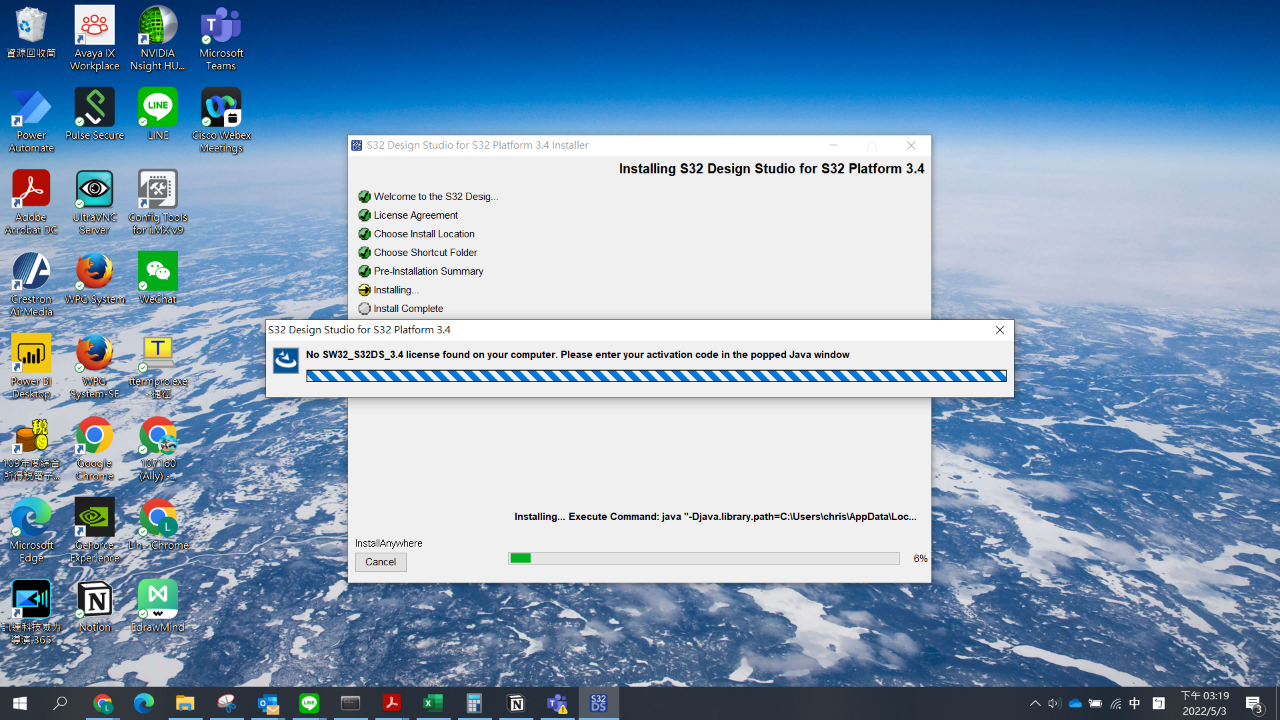
Task: Open the UltraVNC Server desktop shortcut
Action: tap(94, 202)
